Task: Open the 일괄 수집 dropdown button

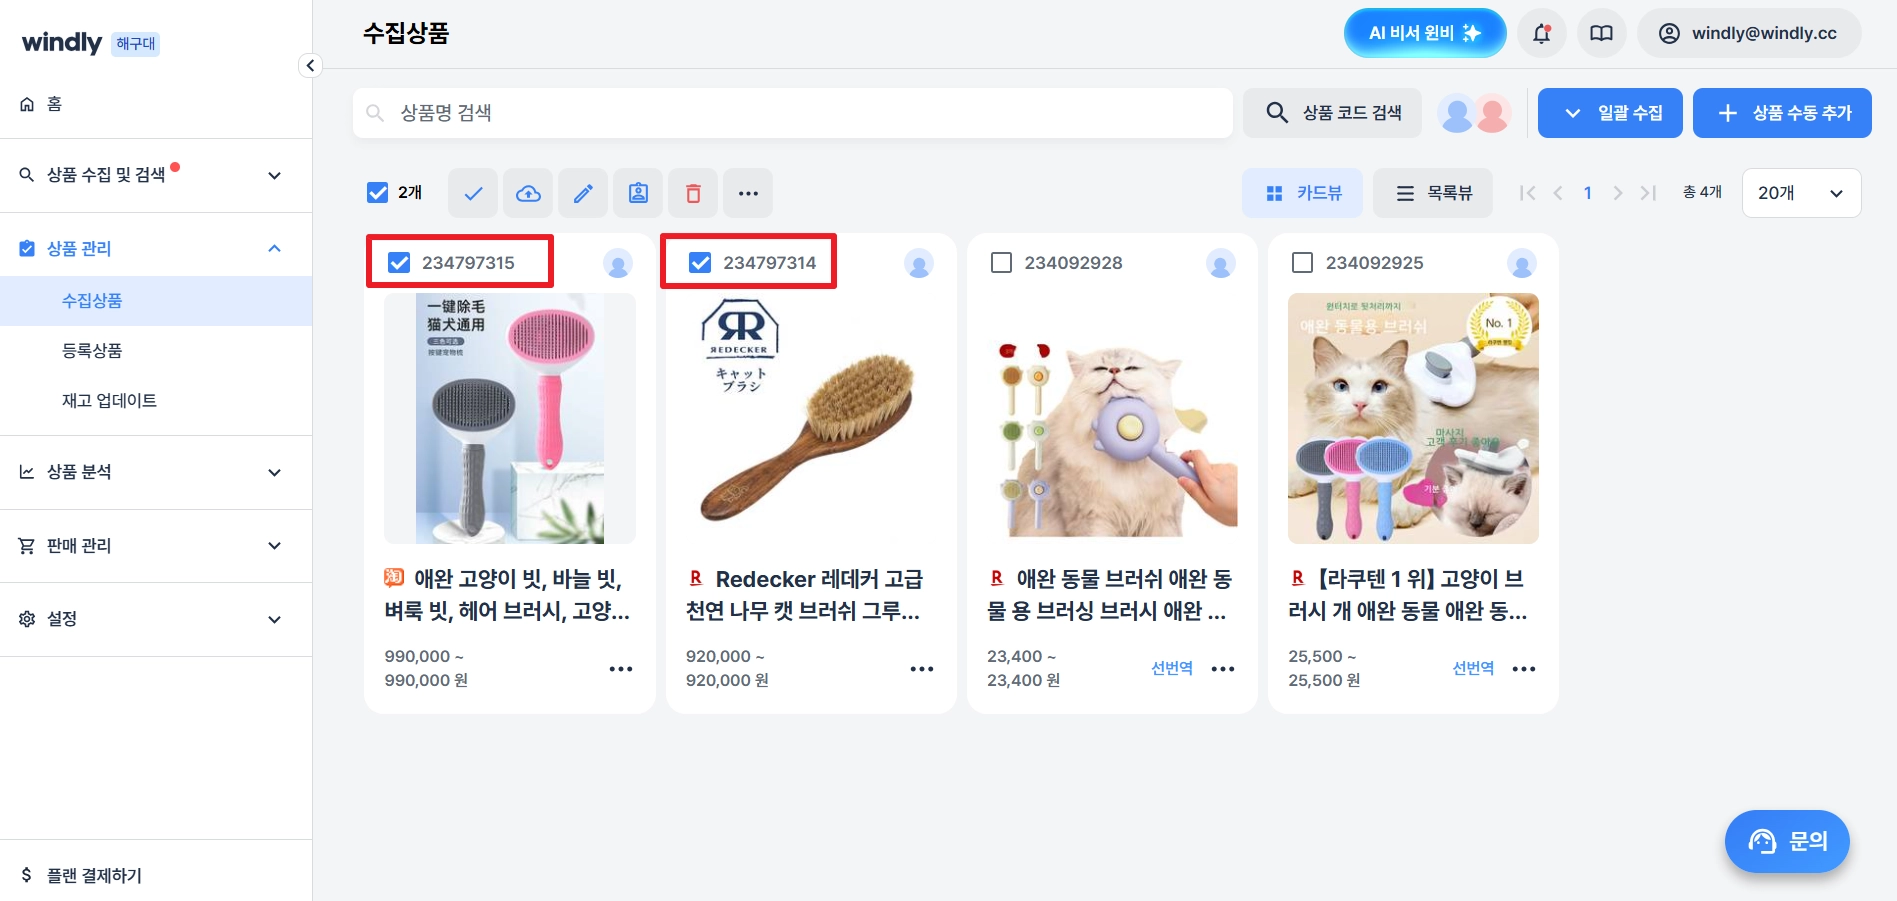Action: tap(1610, 113)
